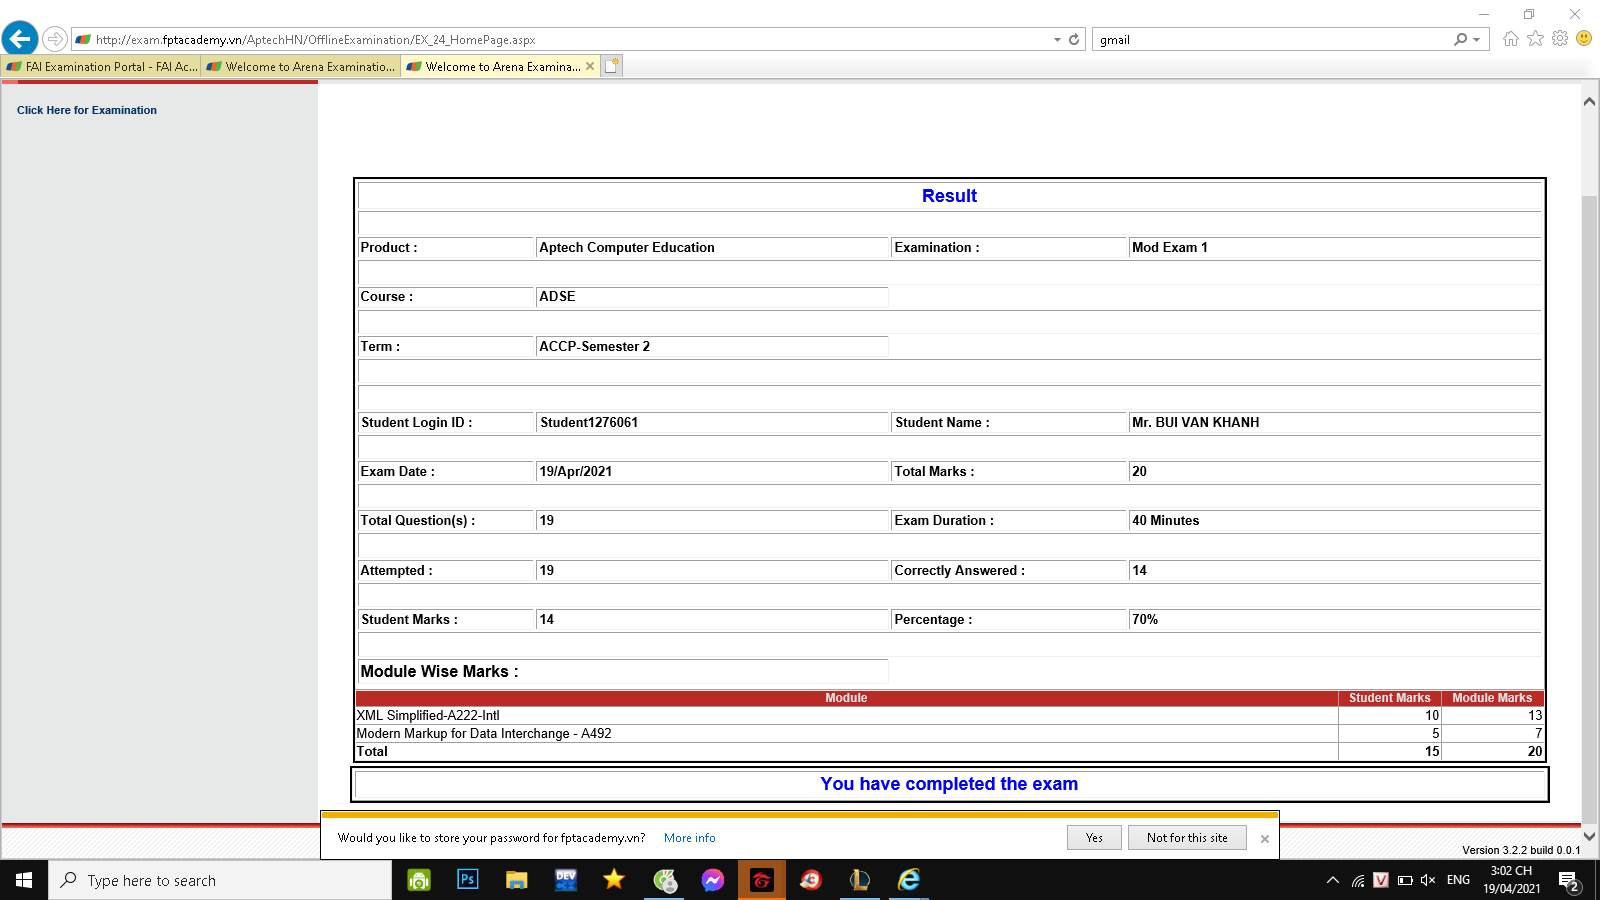Image resolution: width=1600 pixels, height=900 pixels.
Task: Dismiss the password notification bar
Action: 1265,839
